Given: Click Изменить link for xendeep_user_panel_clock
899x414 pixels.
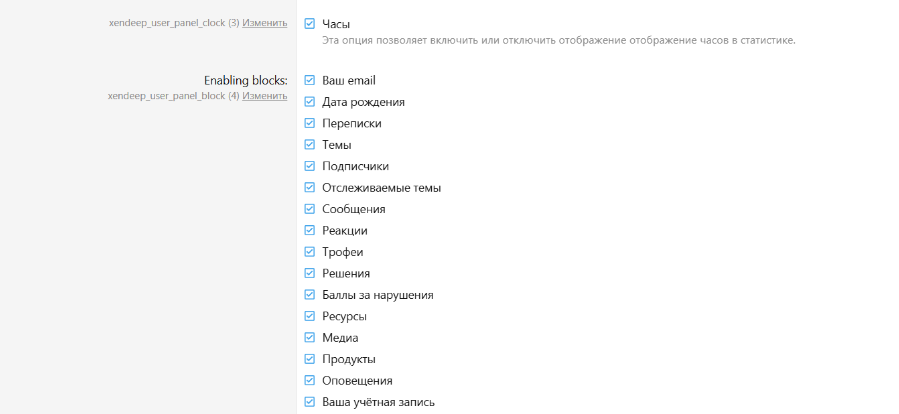Looking at the screenshot, I should pos(264,22).
